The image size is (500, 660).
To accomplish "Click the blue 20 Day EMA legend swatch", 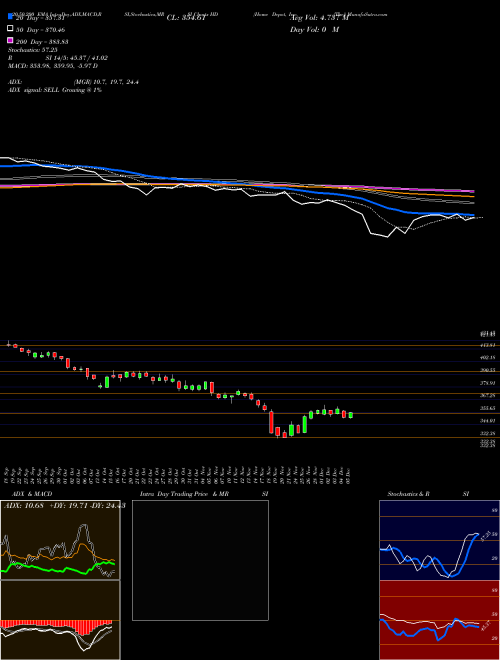I will coord(10,17).
